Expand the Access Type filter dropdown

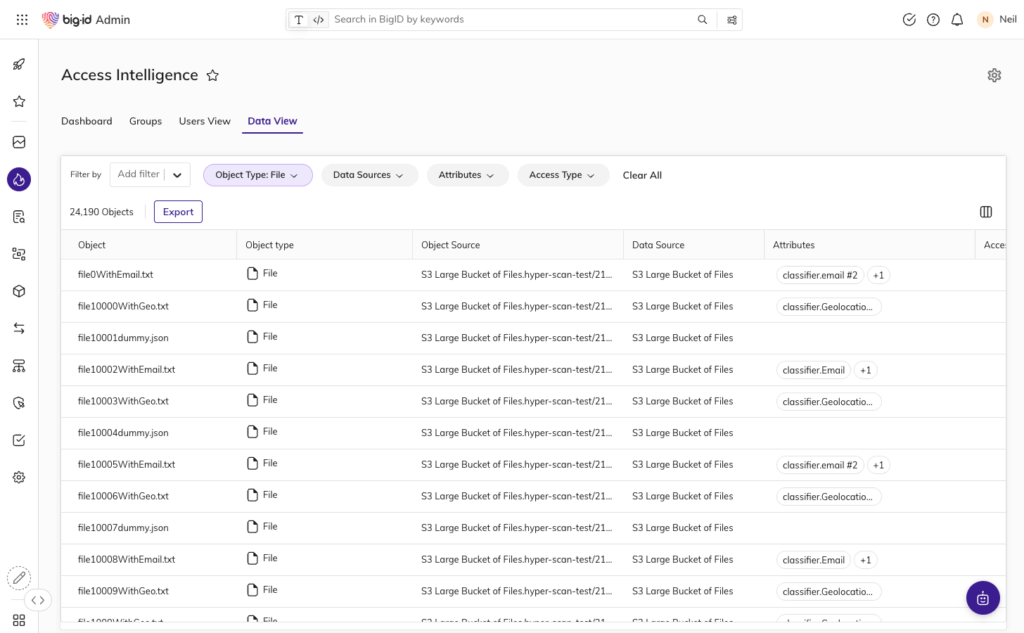562,175
